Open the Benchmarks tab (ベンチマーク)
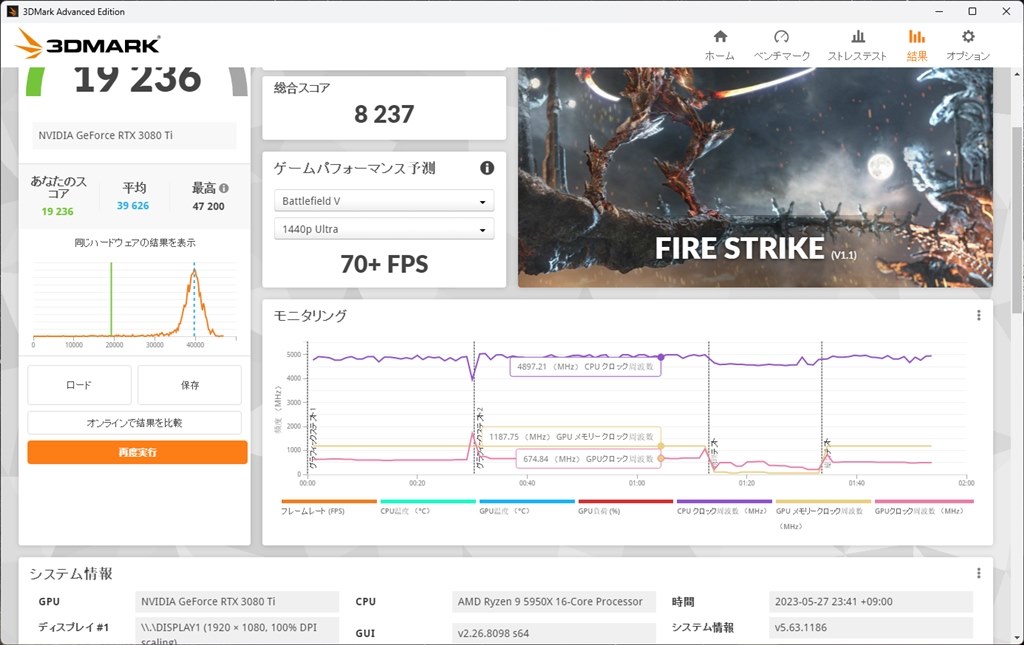This screenshot has width=1024, height=645. tap(782, 45)
